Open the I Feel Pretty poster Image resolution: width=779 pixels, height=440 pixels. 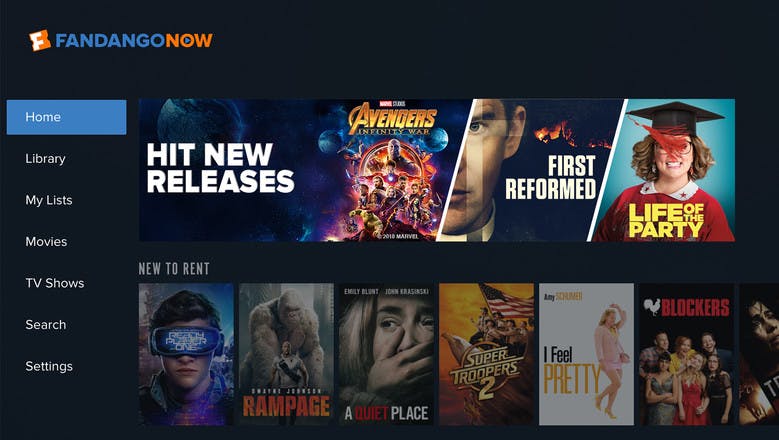[x=586, y=354]
